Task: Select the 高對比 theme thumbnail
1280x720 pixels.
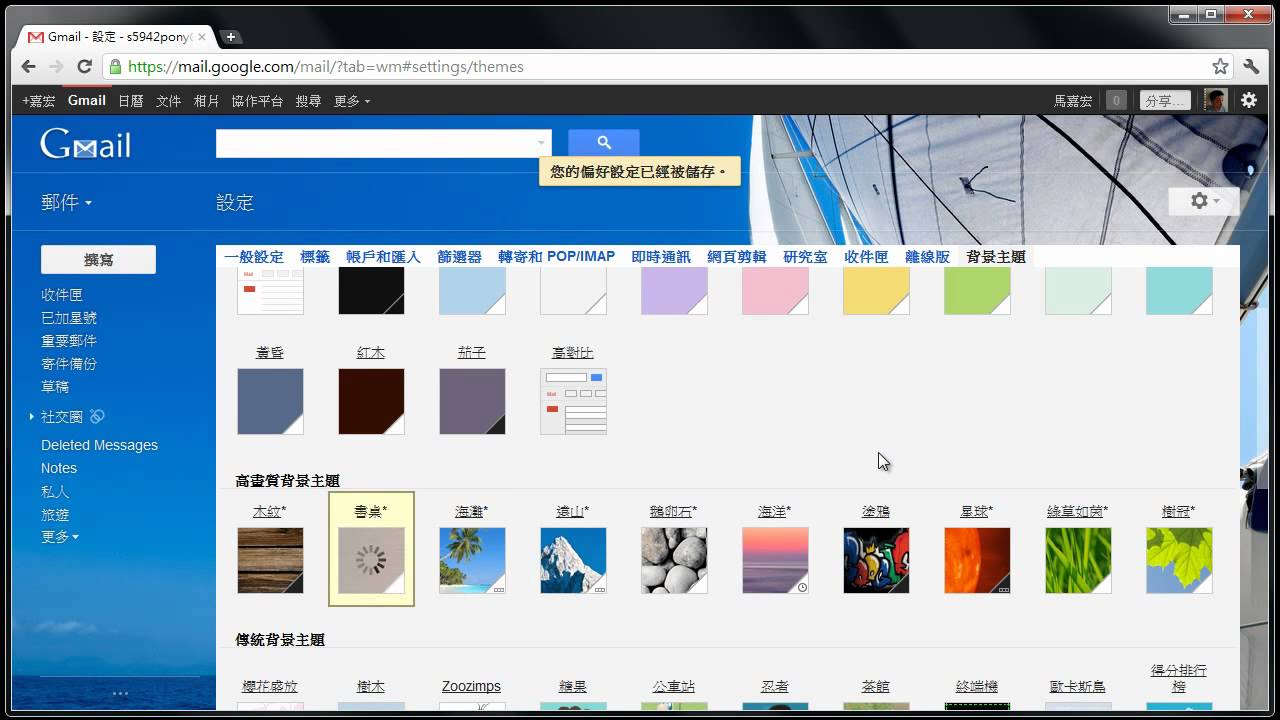Action: click(x=573, y=401)
